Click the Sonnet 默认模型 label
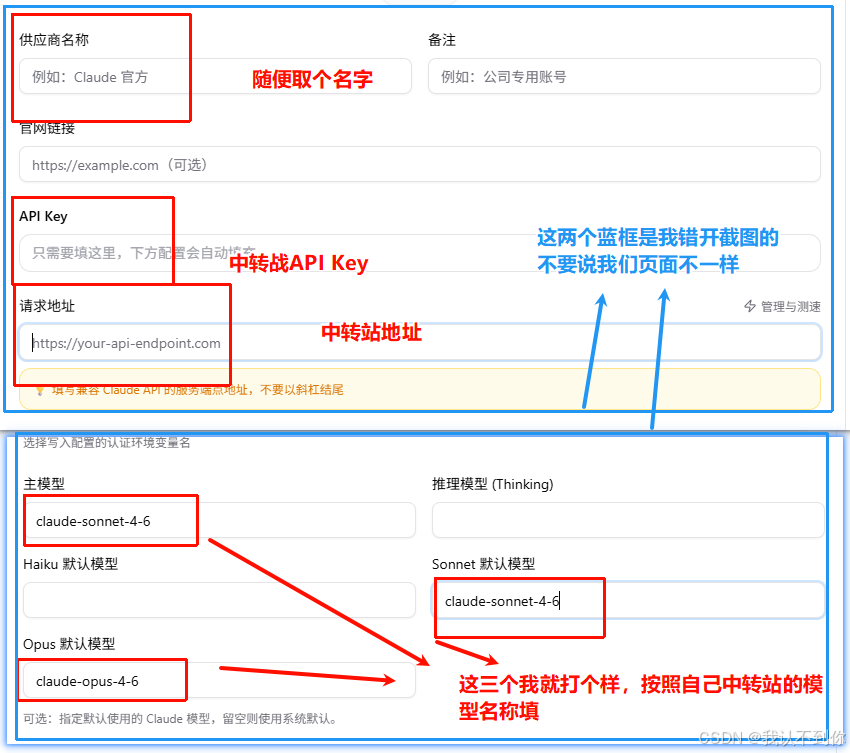The image size is (850, 753). pyautogui.click(x=484, y=564)
